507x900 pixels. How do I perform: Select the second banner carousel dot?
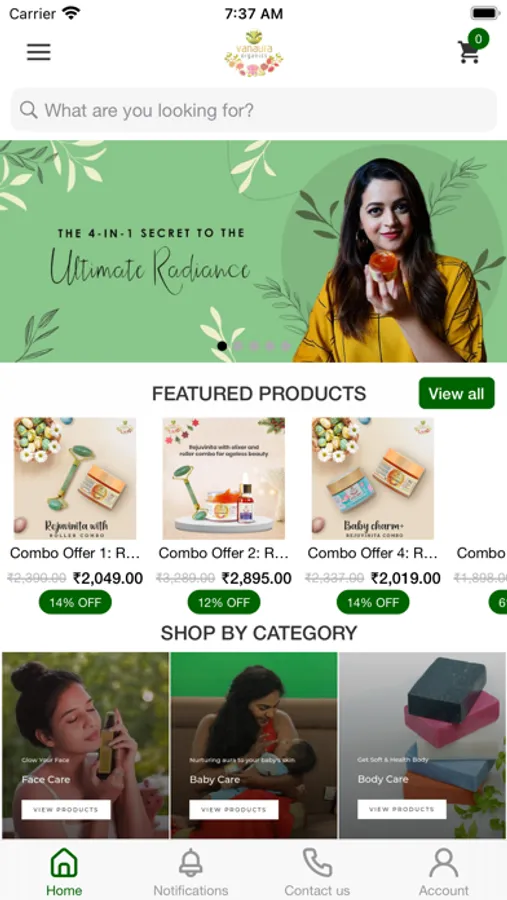coord(238,346)
